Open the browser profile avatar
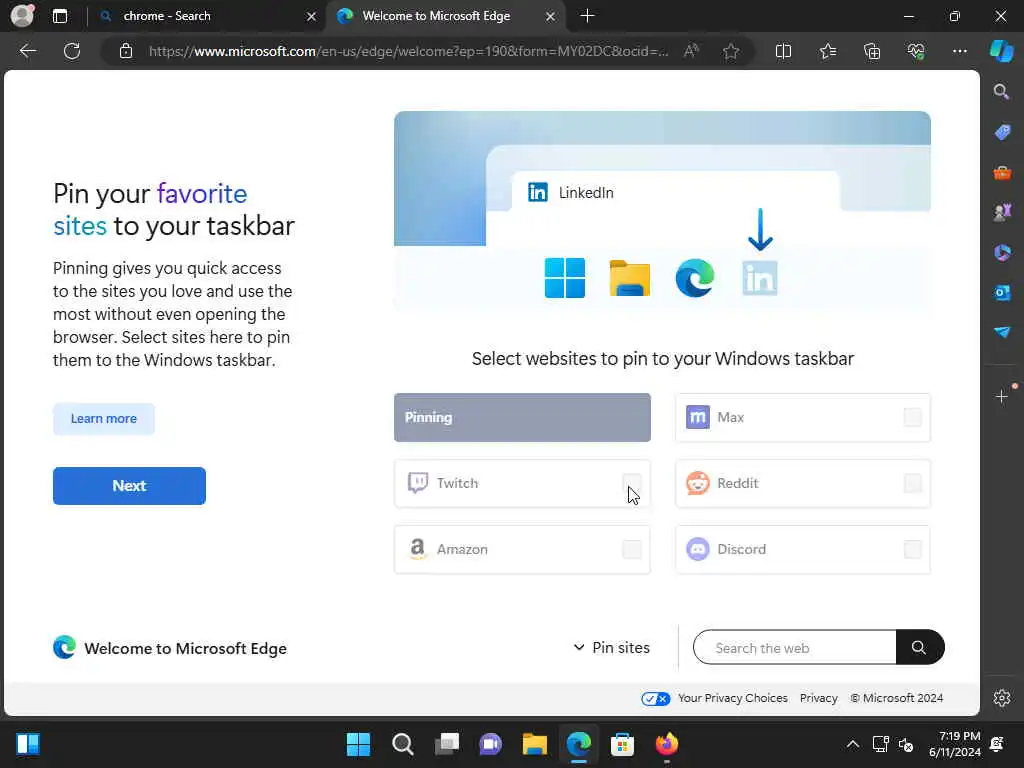 [x=22, y=16]
